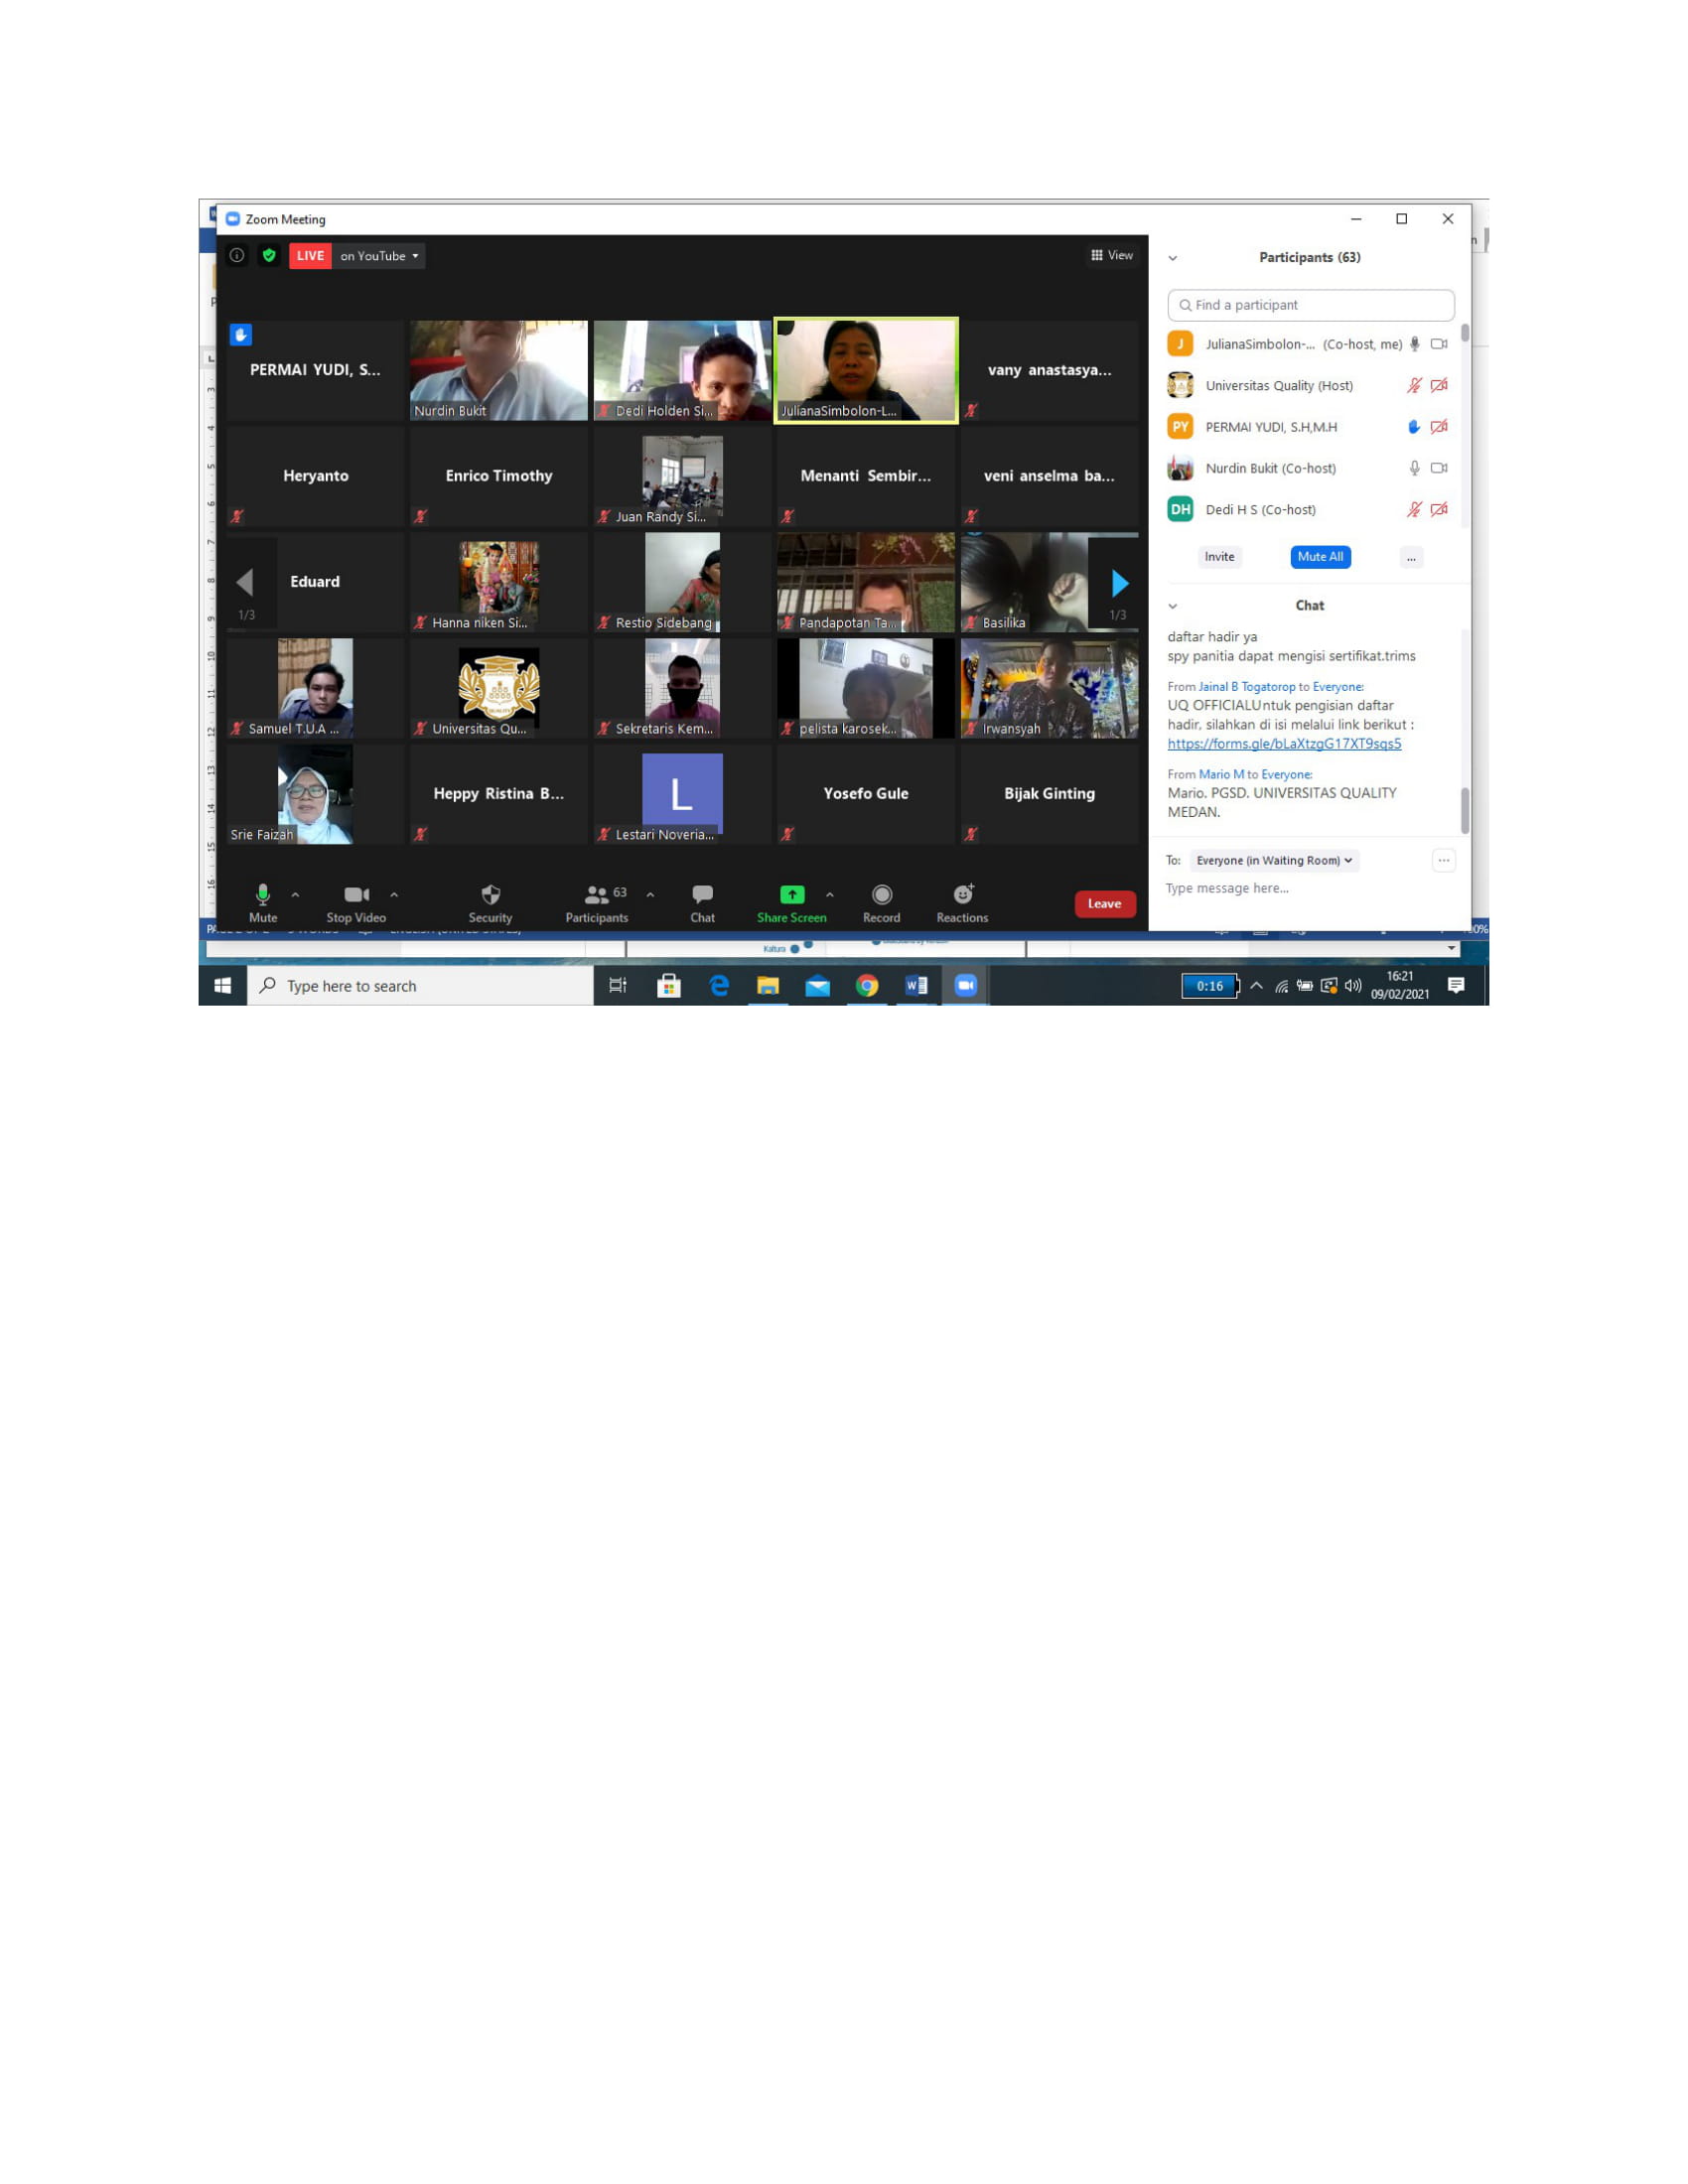The image size is (1688, 2184).
Task: Open chat more options ellipsis button
Action: (x=1443, y=860)
